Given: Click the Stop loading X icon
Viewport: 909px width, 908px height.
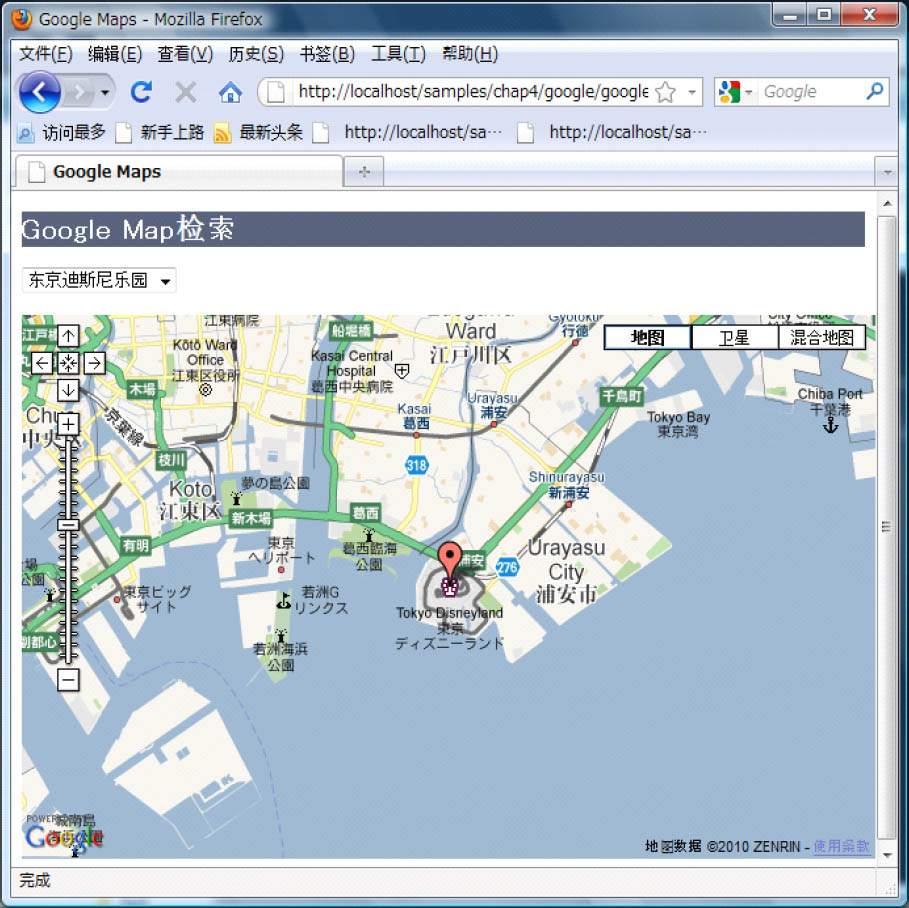Looking at the screenshot, I should pyautogui.click(x=186, y=92).
